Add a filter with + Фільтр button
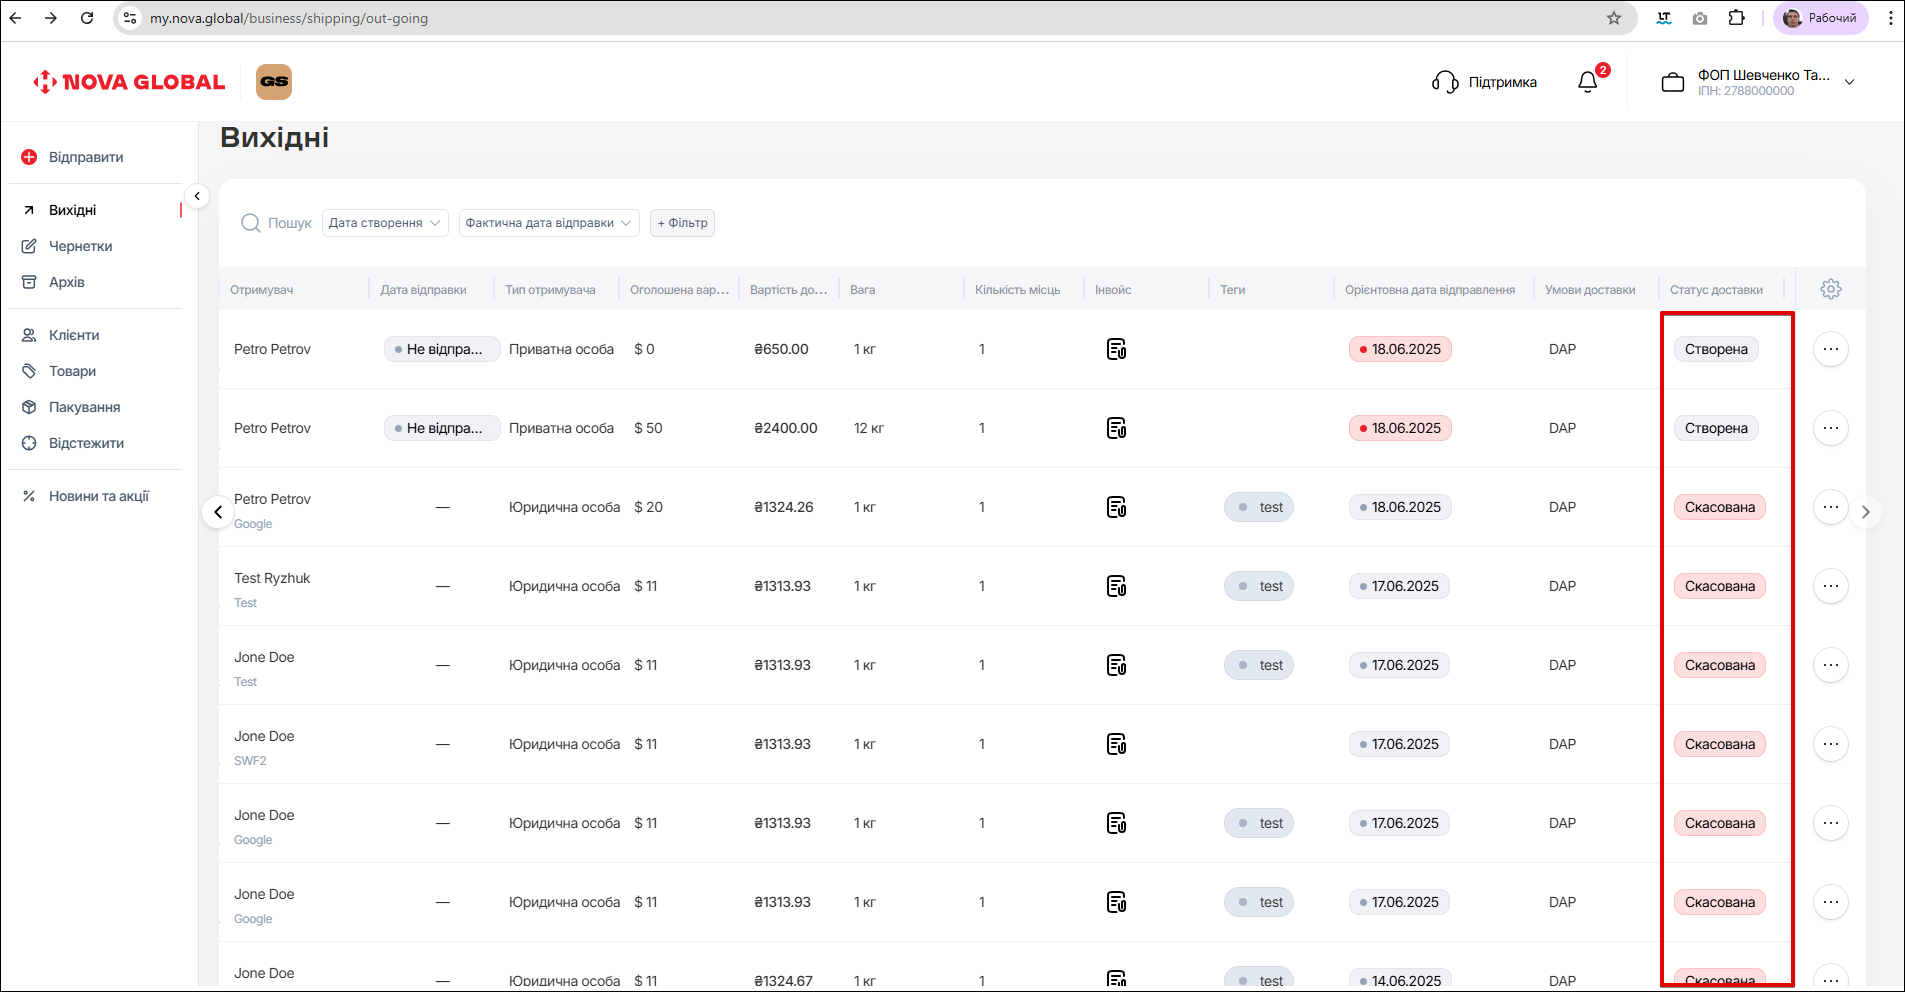This screenshot has width=1905, height=992. coord(682,223)
